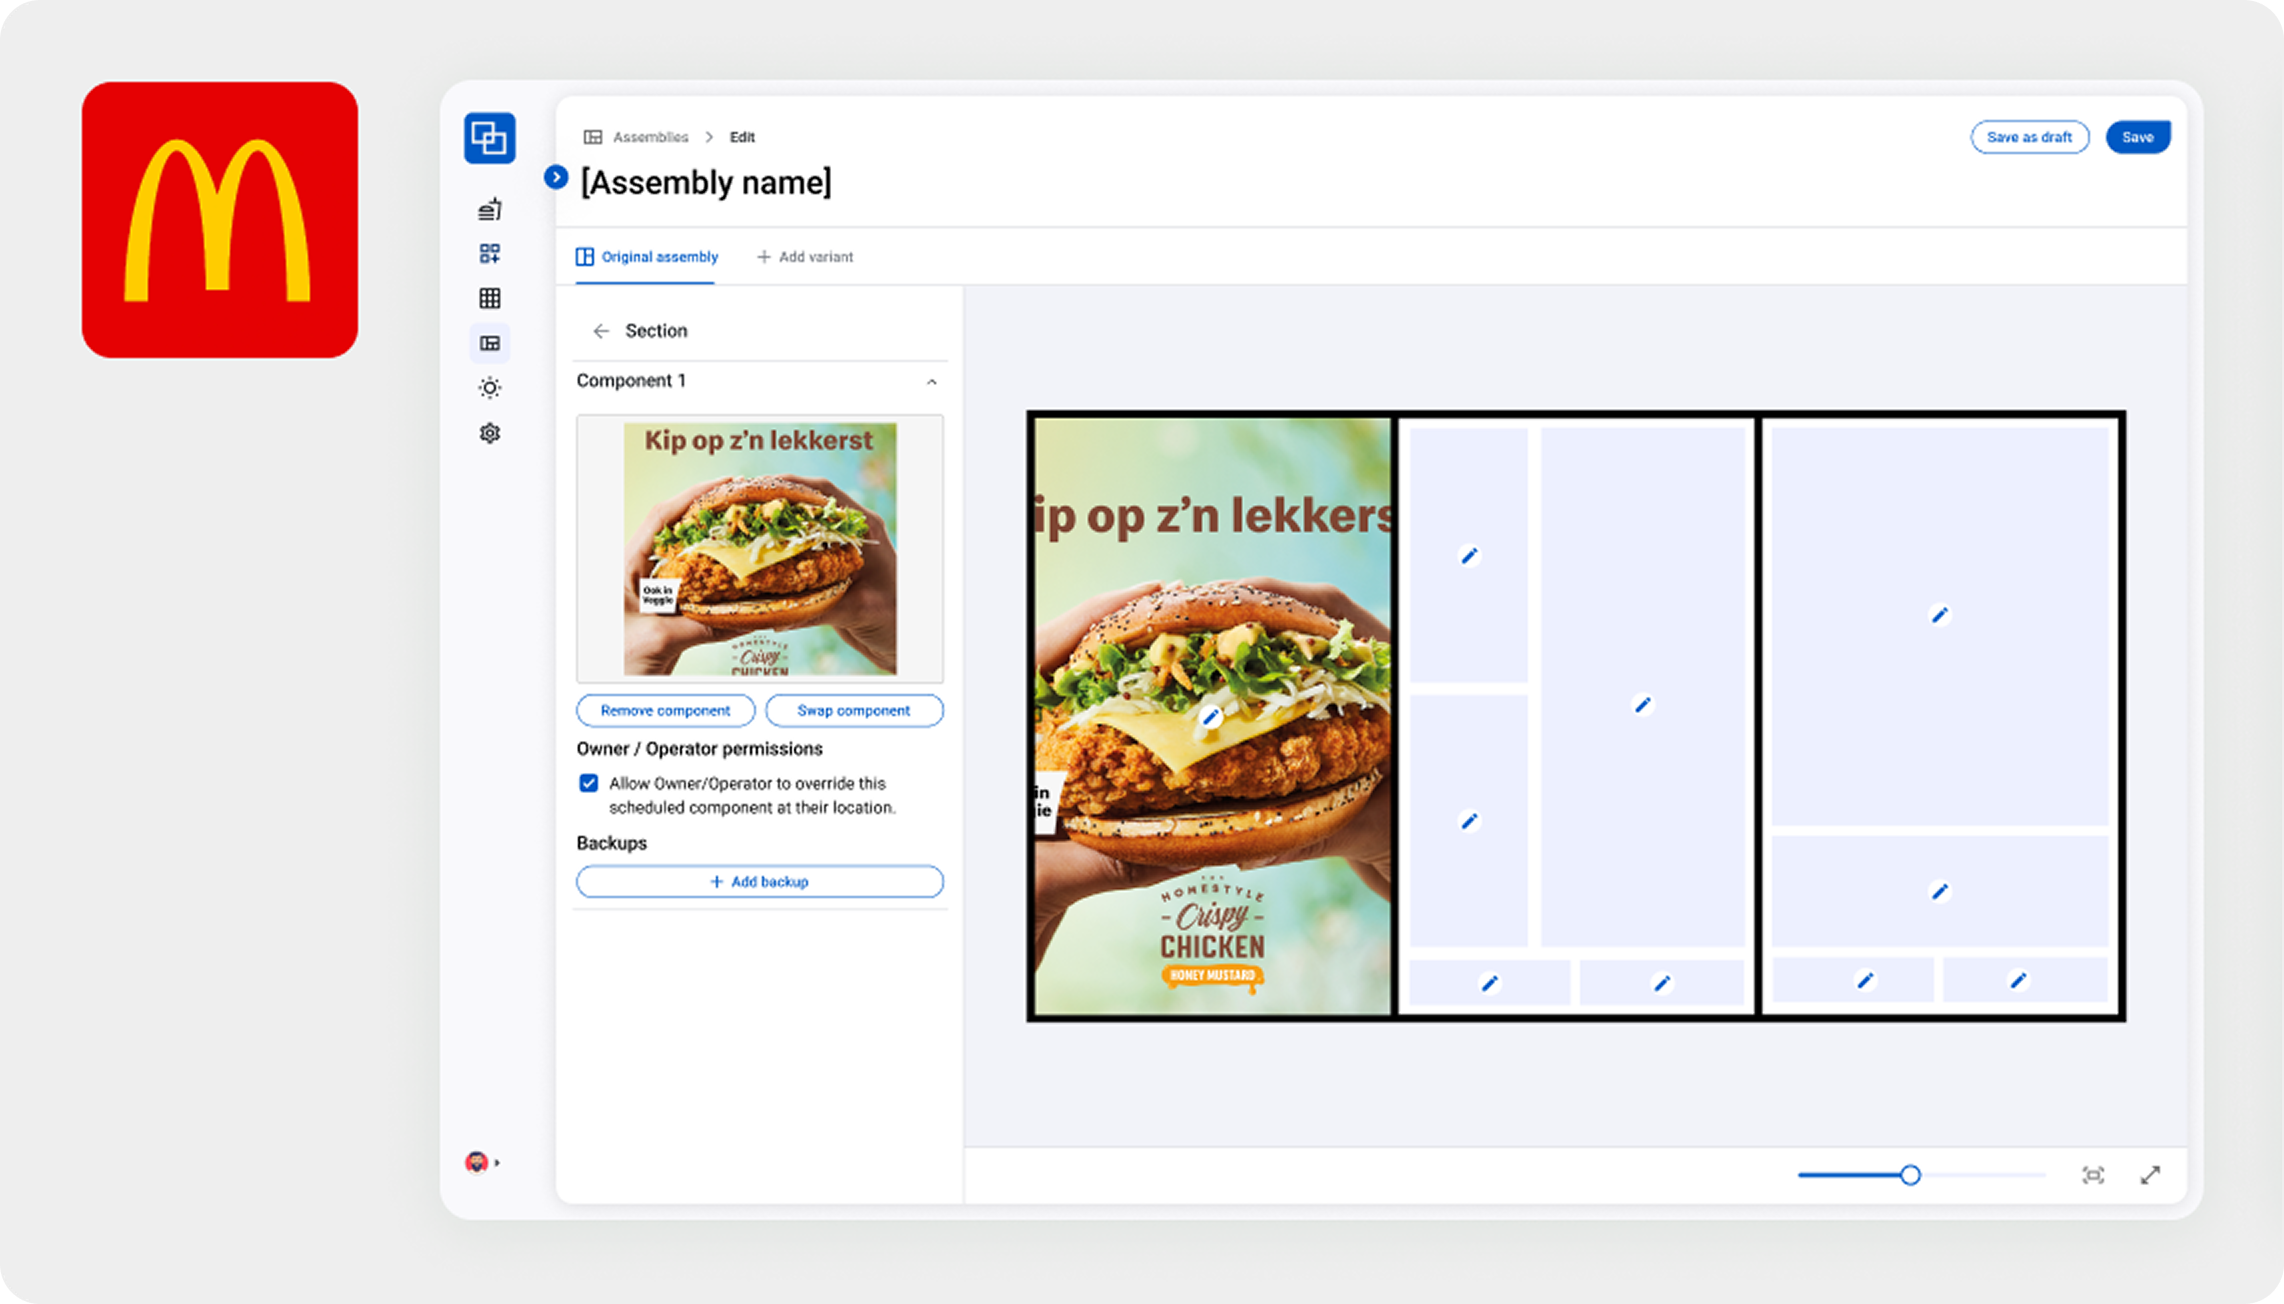2284x1304 pixels.
Task: Edit the upper-left slot of the middle screen
Action: tap(1469, 556)
